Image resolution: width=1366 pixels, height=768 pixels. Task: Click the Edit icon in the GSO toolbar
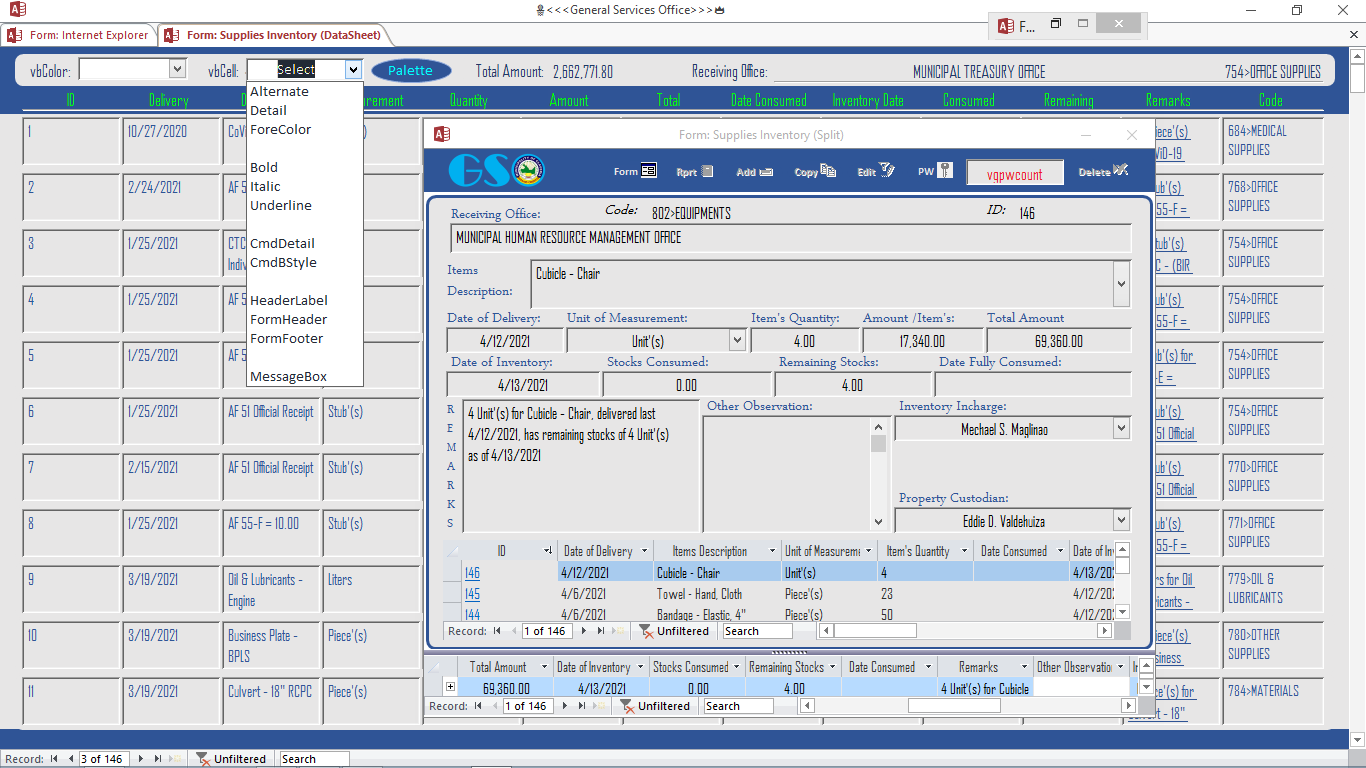coord(887,171)
